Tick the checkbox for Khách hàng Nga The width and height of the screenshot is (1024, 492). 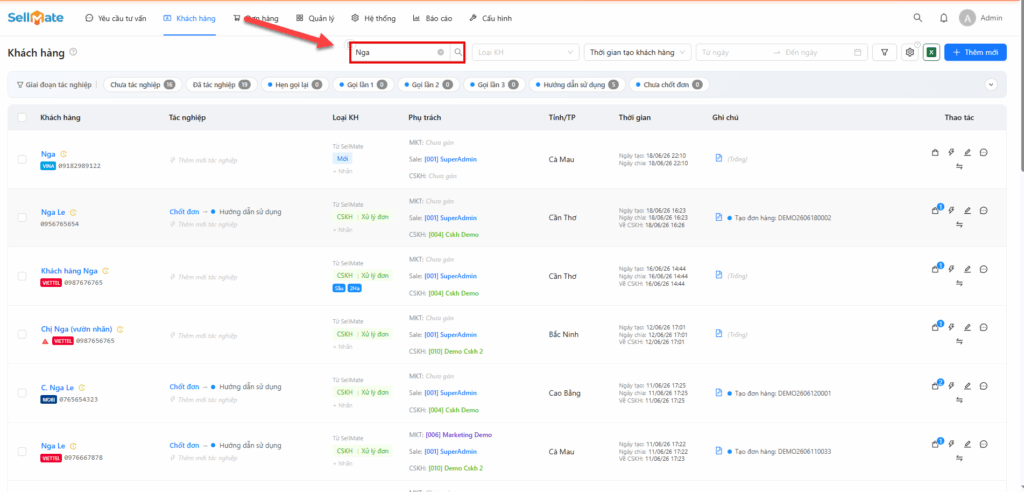click(22, 276)
